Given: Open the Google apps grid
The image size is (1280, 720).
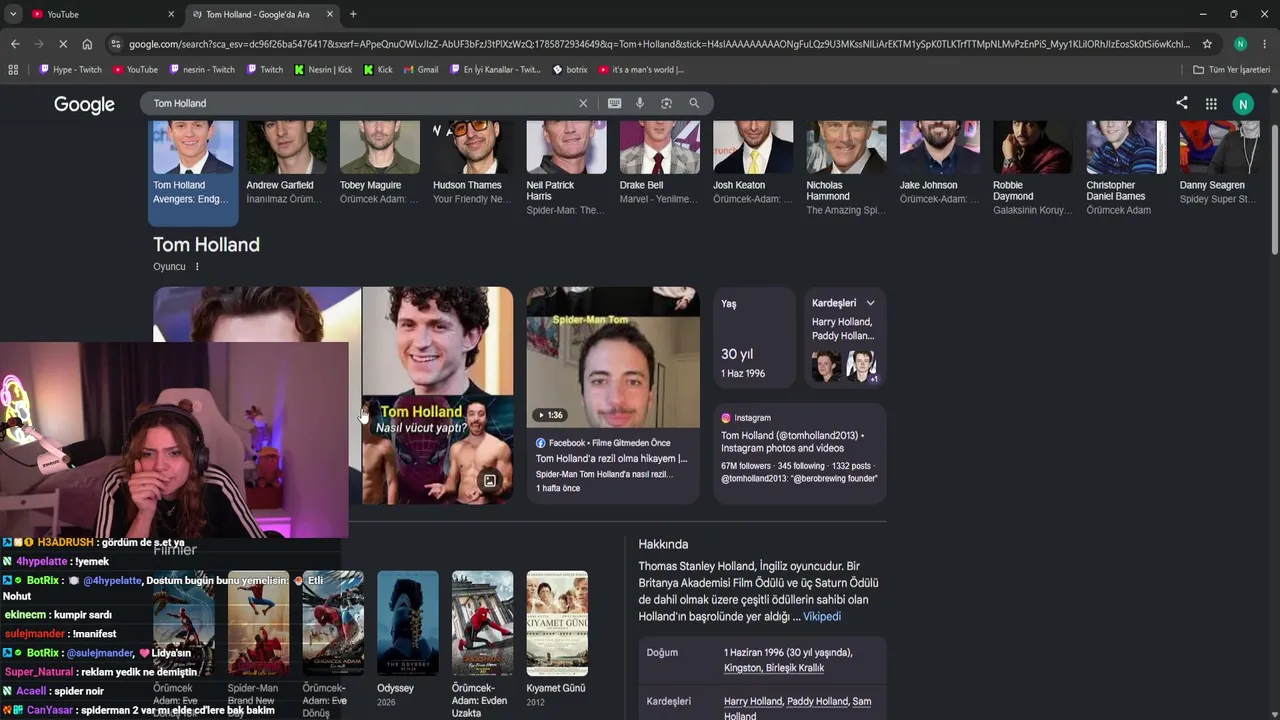Looking at the screenshot, I should click(x=1211, y=104).
